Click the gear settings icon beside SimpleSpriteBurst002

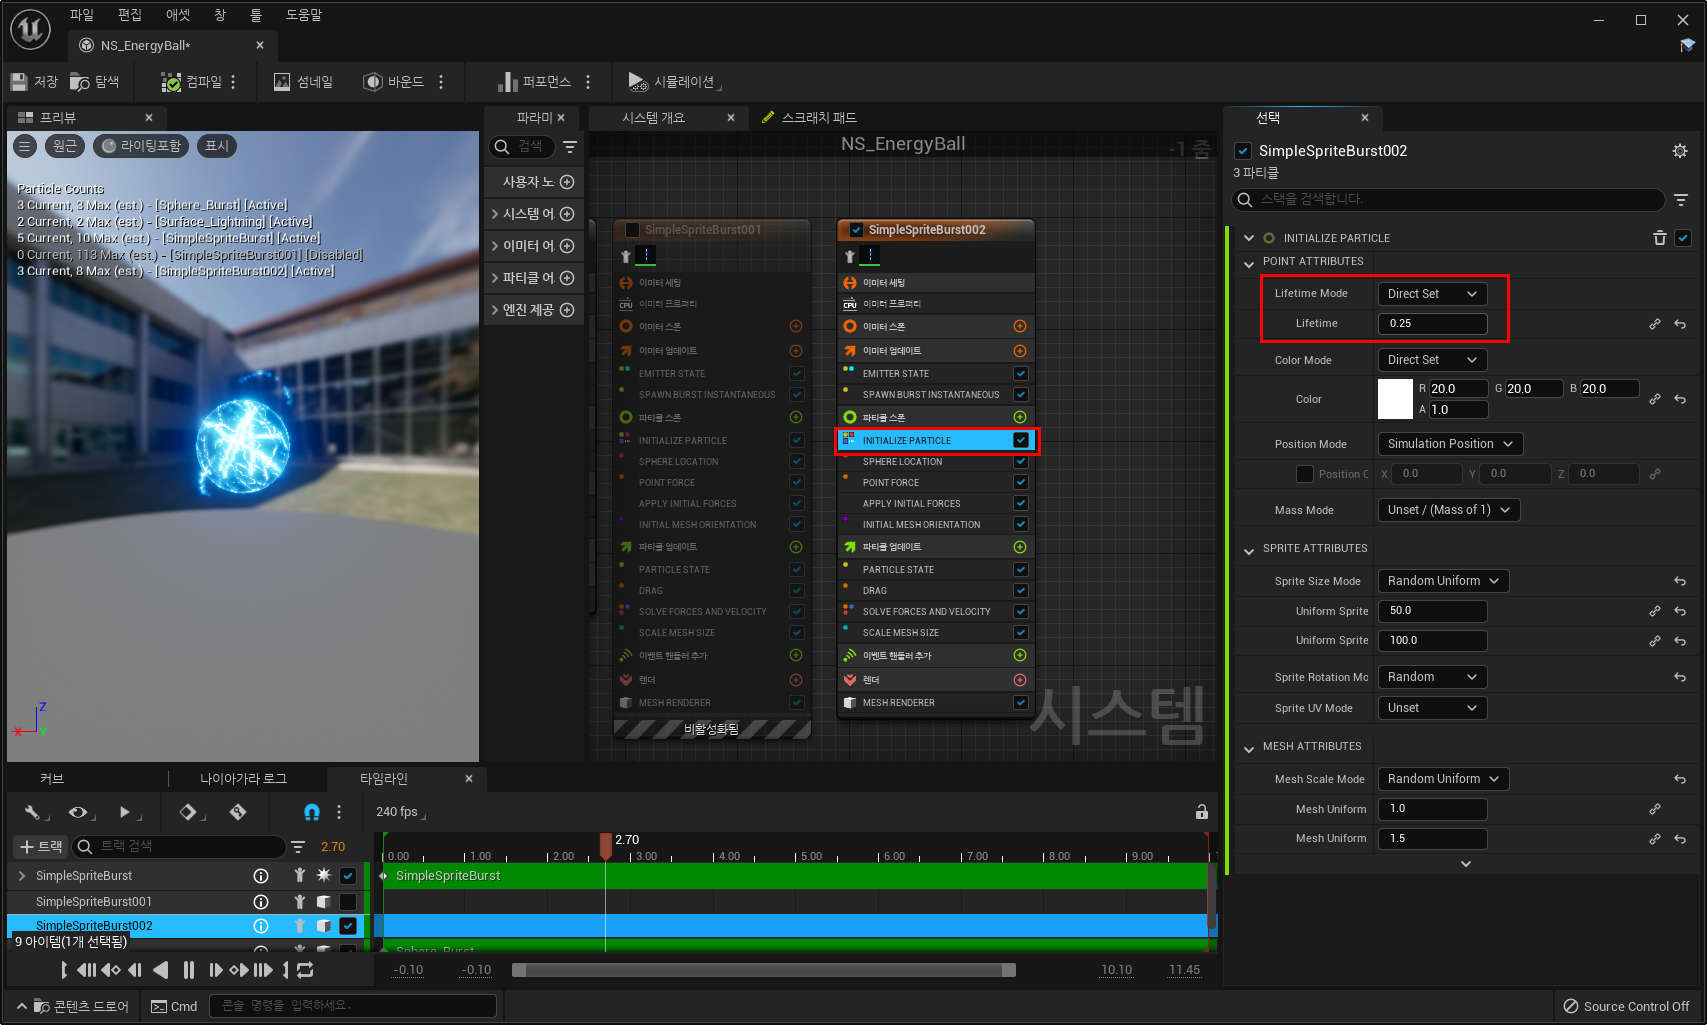1680,151
